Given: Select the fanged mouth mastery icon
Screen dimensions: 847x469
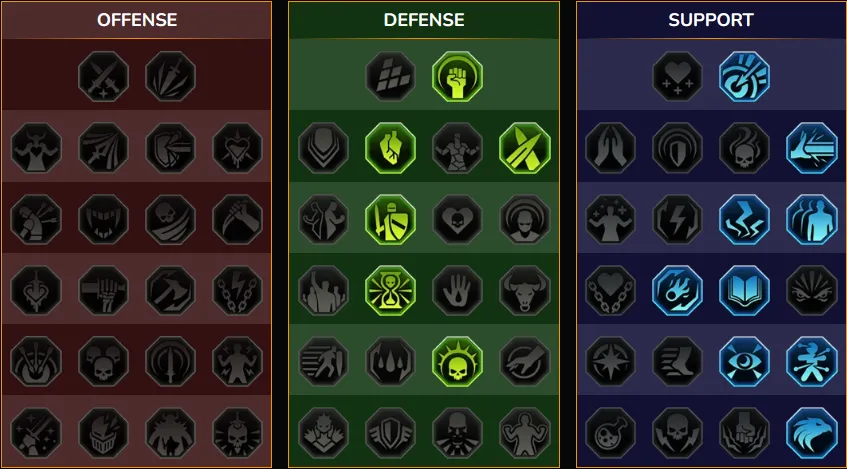Looking at the screenshot, I should tap(103, 219).
